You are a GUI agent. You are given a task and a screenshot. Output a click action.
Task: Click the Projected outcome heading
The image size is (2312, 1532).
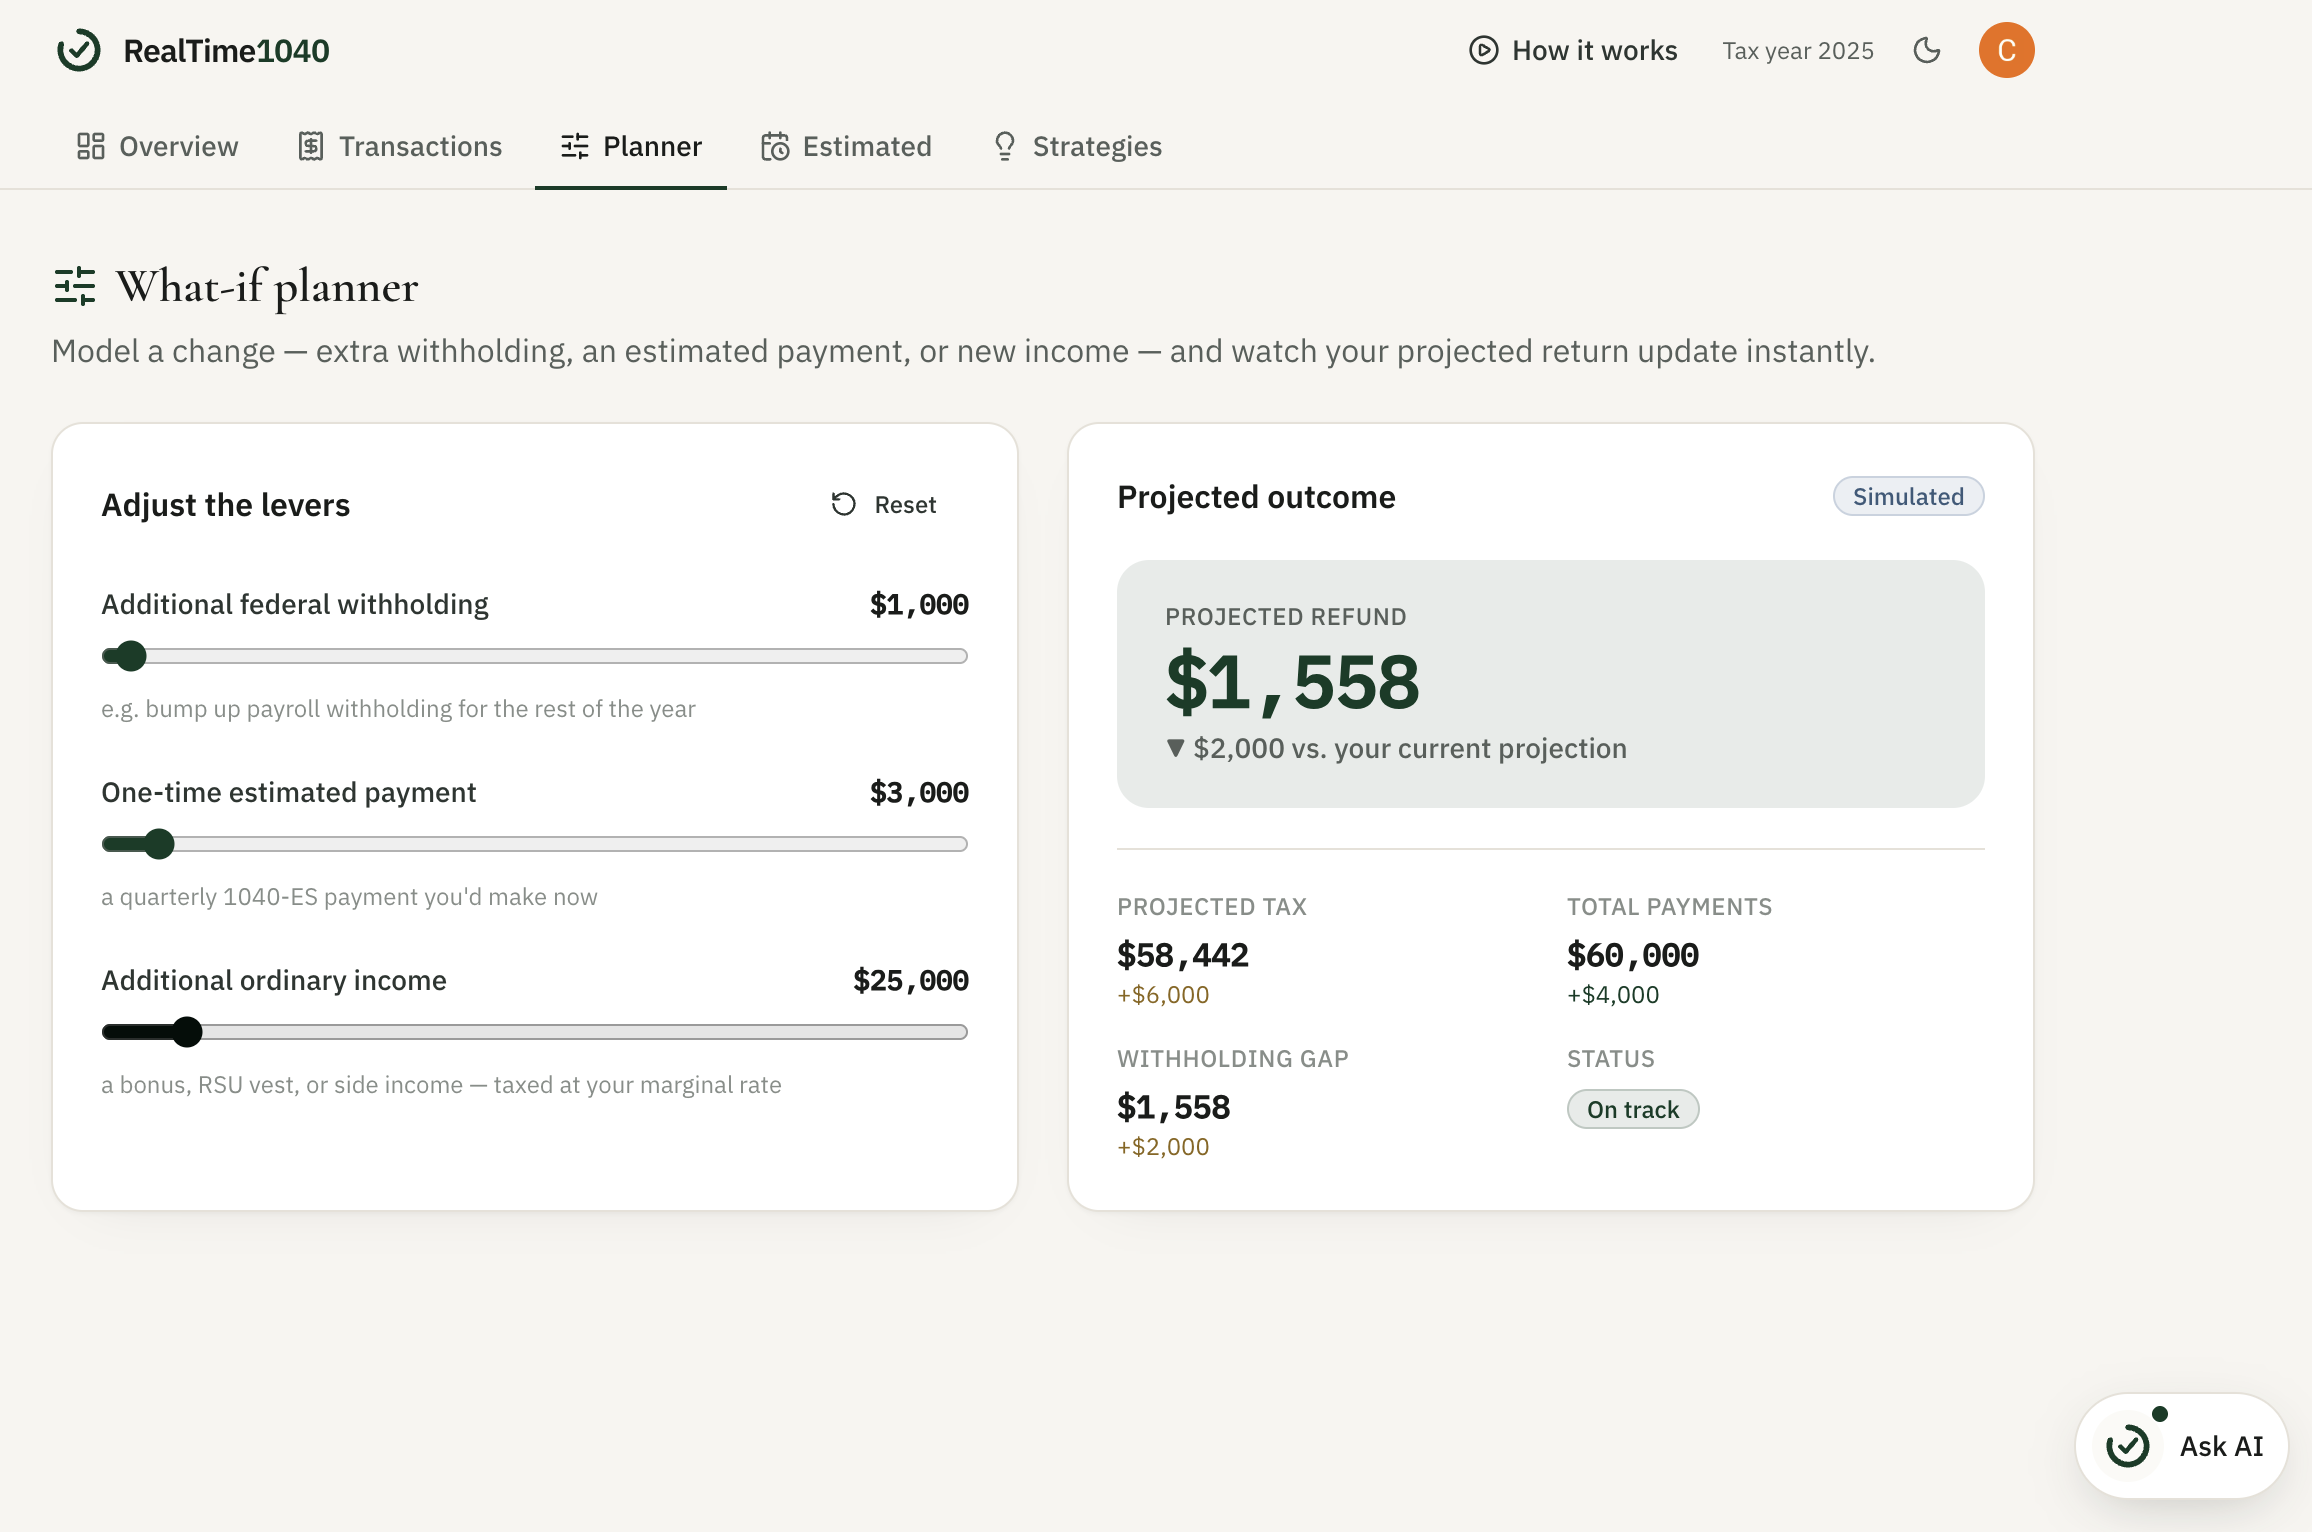[x=1256, y=497]
